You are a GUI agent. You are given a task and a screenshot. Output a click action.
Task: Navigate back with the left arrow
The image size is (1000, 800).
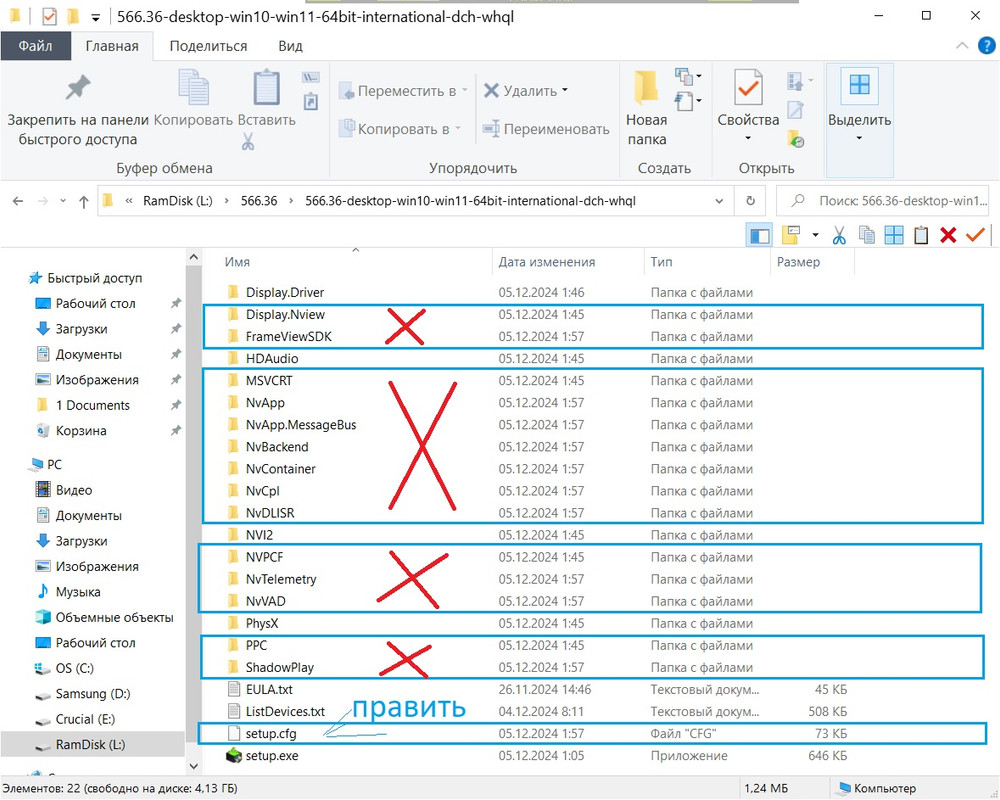tap(18, 202)
